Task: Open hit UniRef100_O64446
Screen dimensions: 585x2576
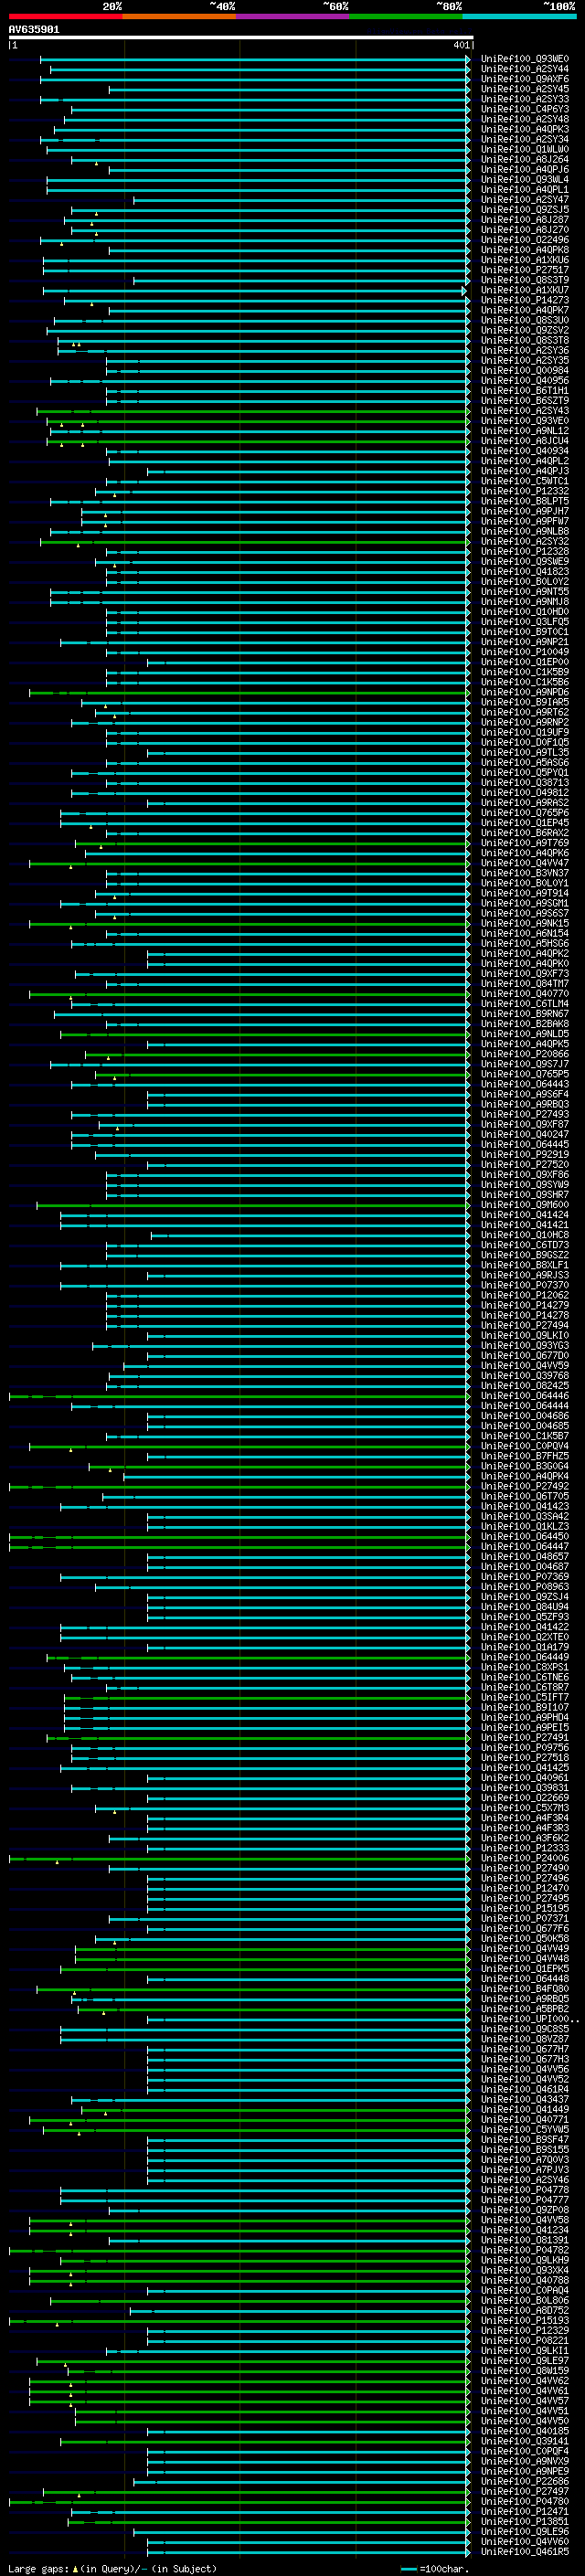Action: (525, 1396)
